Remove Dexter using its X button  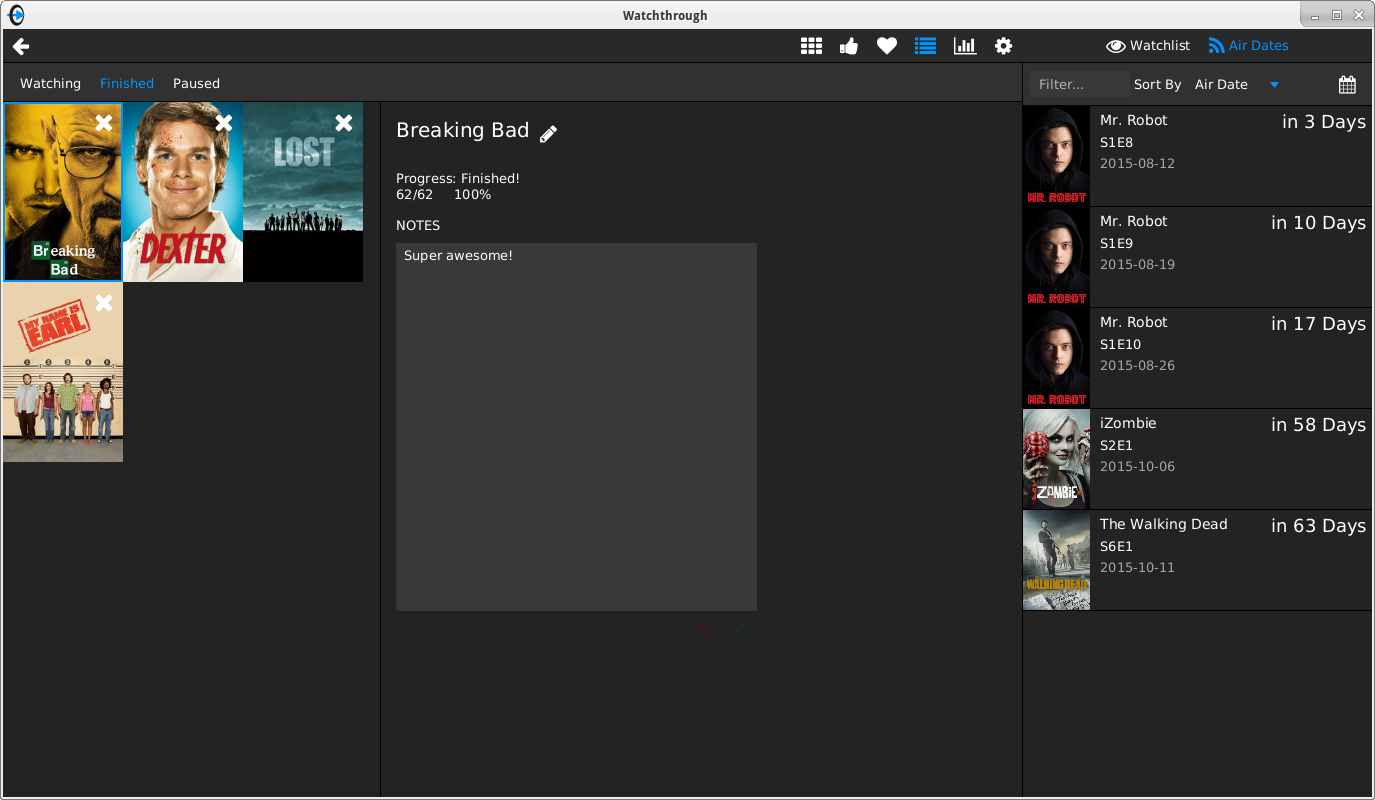point(224,123)
